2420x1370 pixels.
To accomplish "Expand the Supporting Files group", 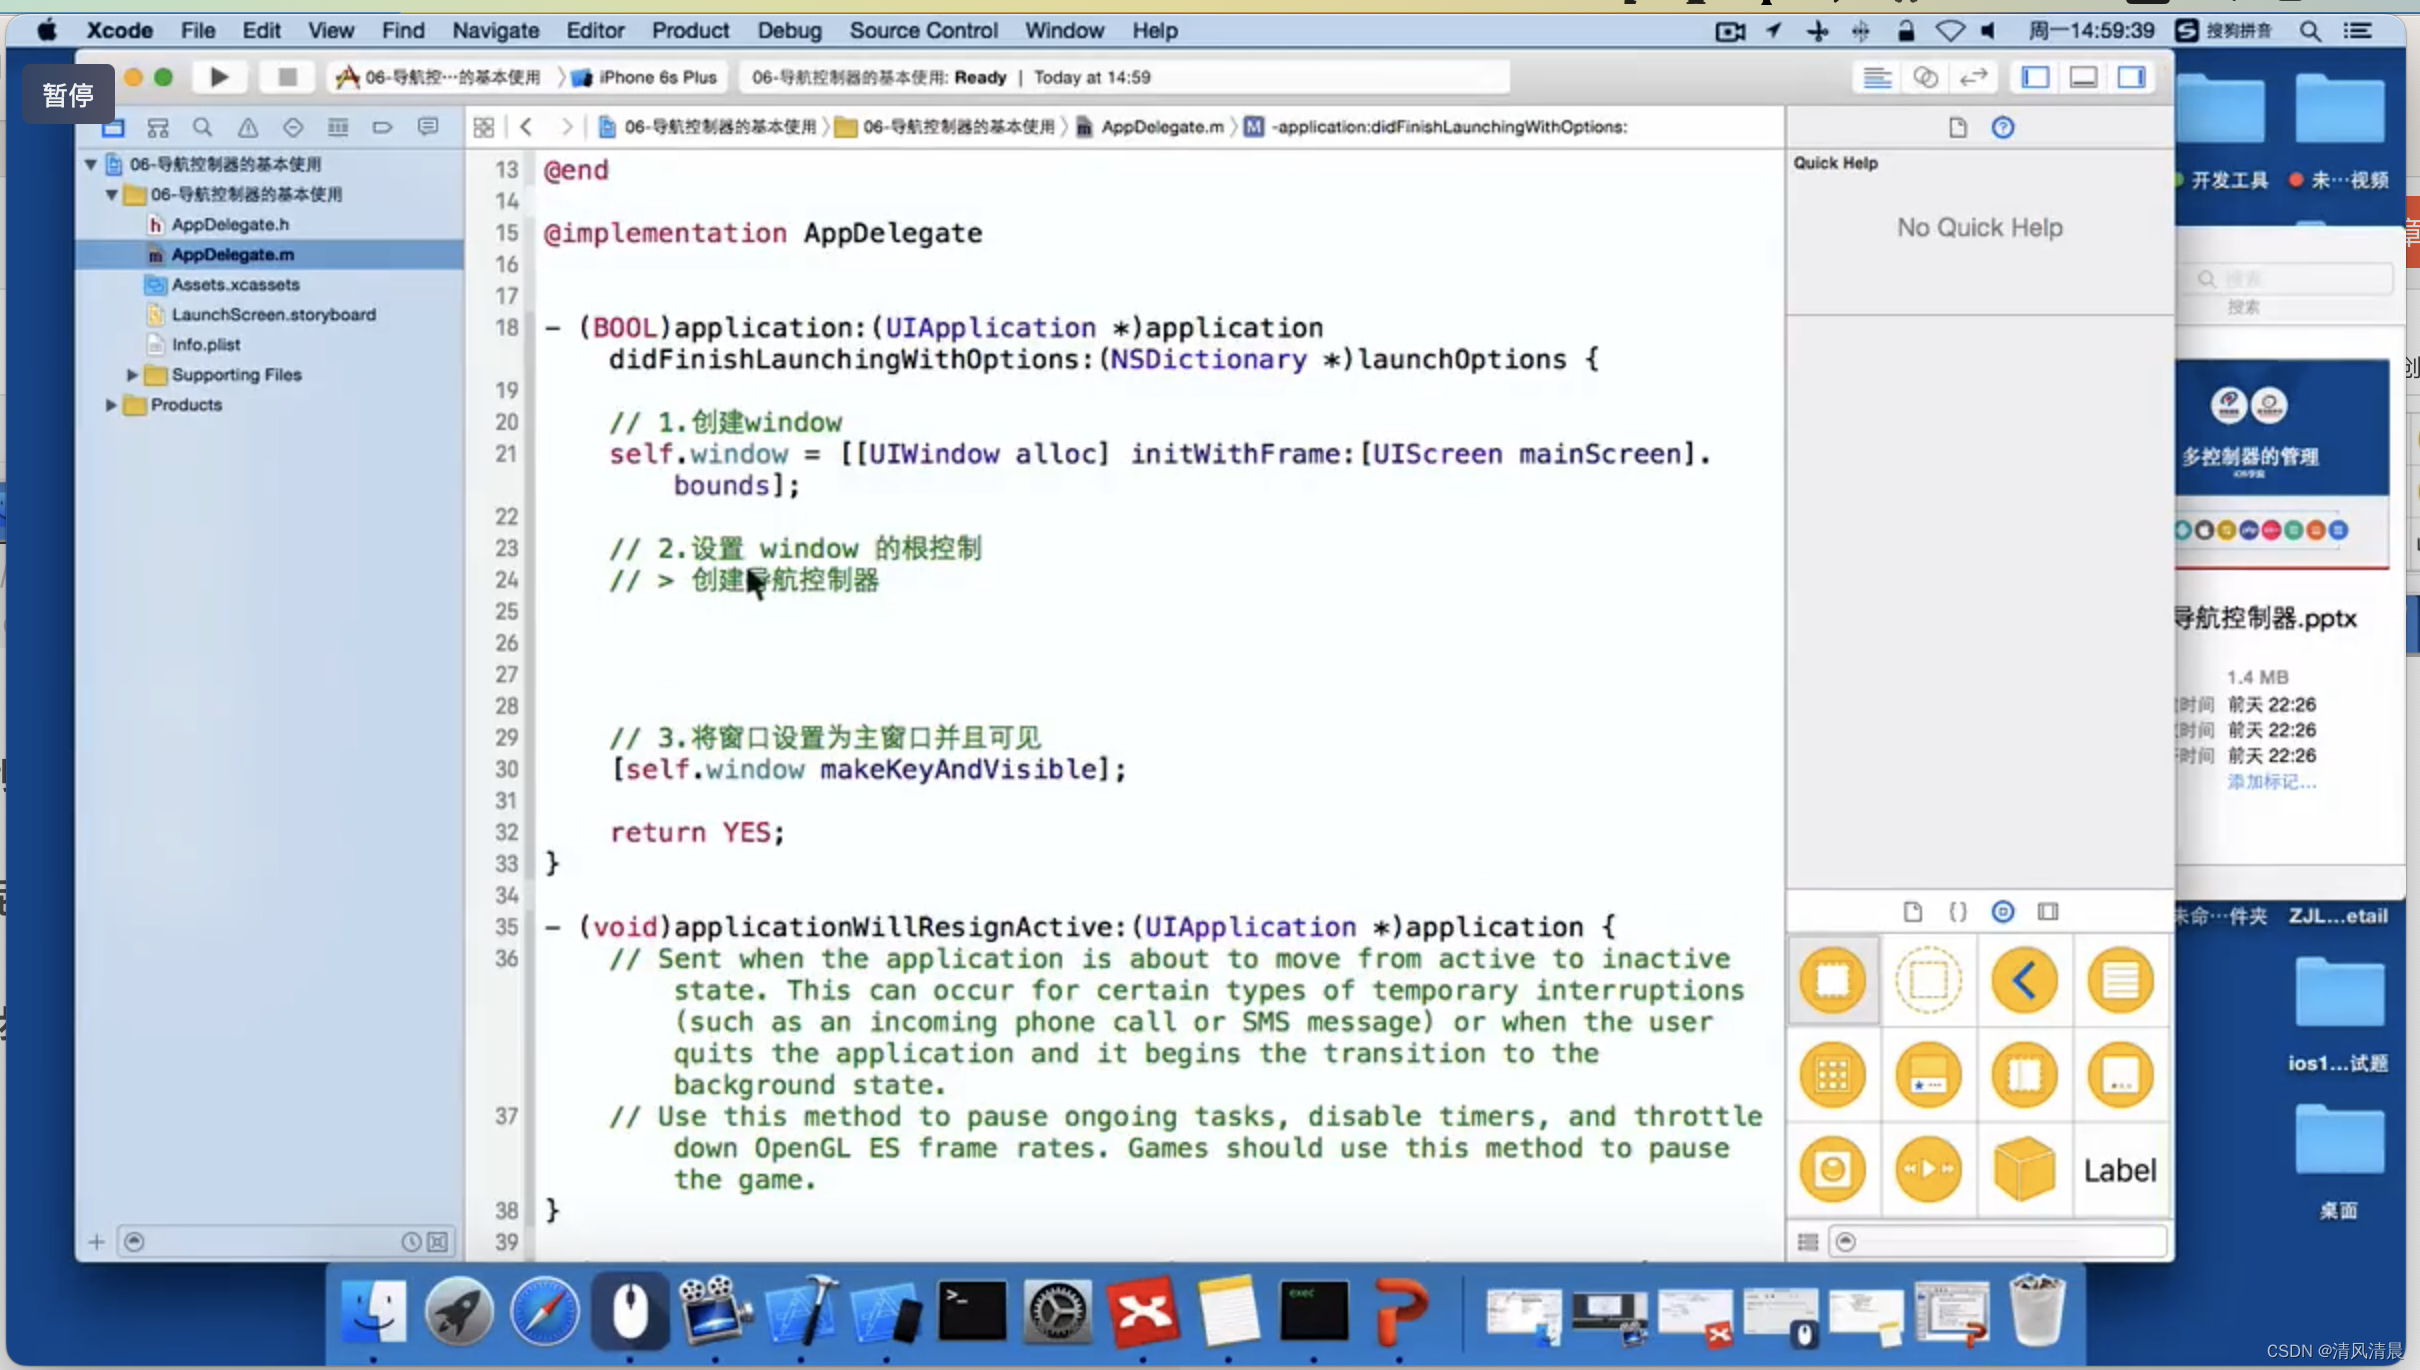I will (x=132, y=375).
